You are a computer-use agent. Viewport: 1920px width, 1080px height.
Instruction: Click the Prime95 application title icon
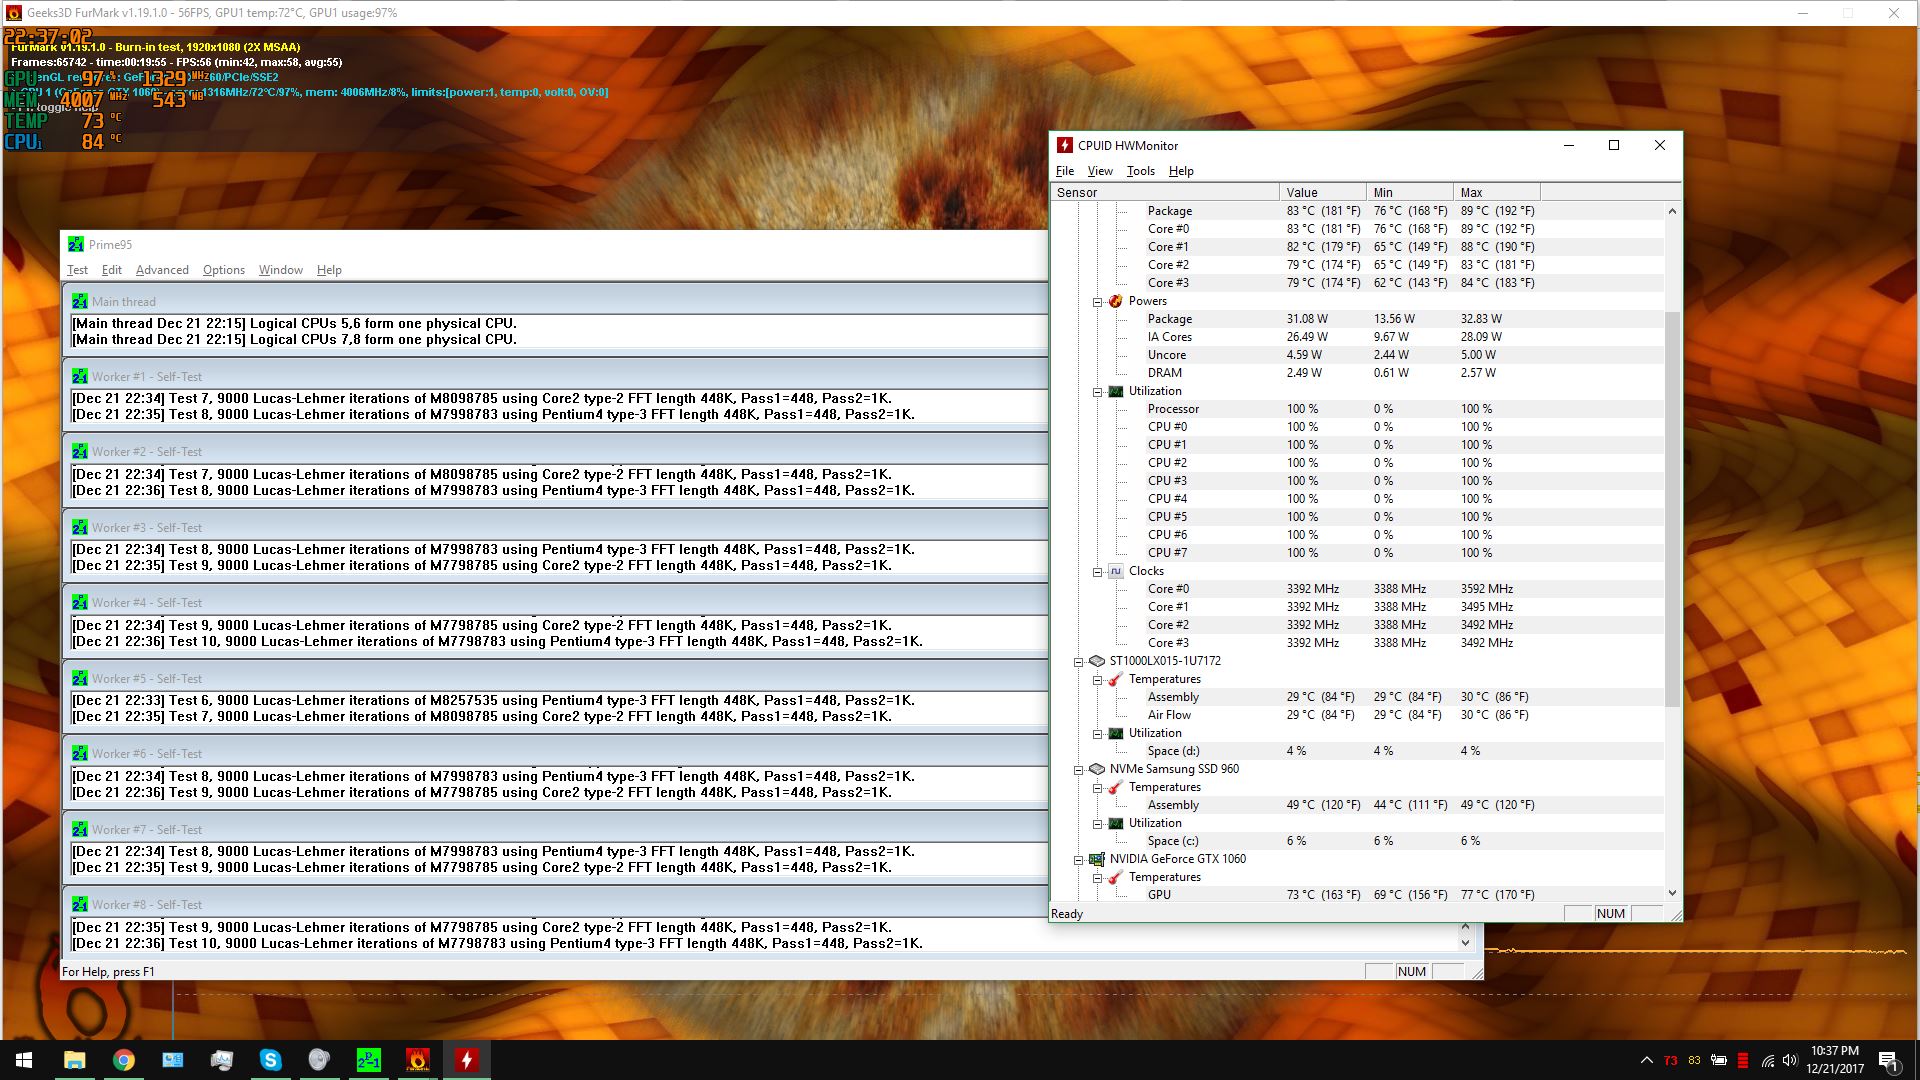(76, 244)
